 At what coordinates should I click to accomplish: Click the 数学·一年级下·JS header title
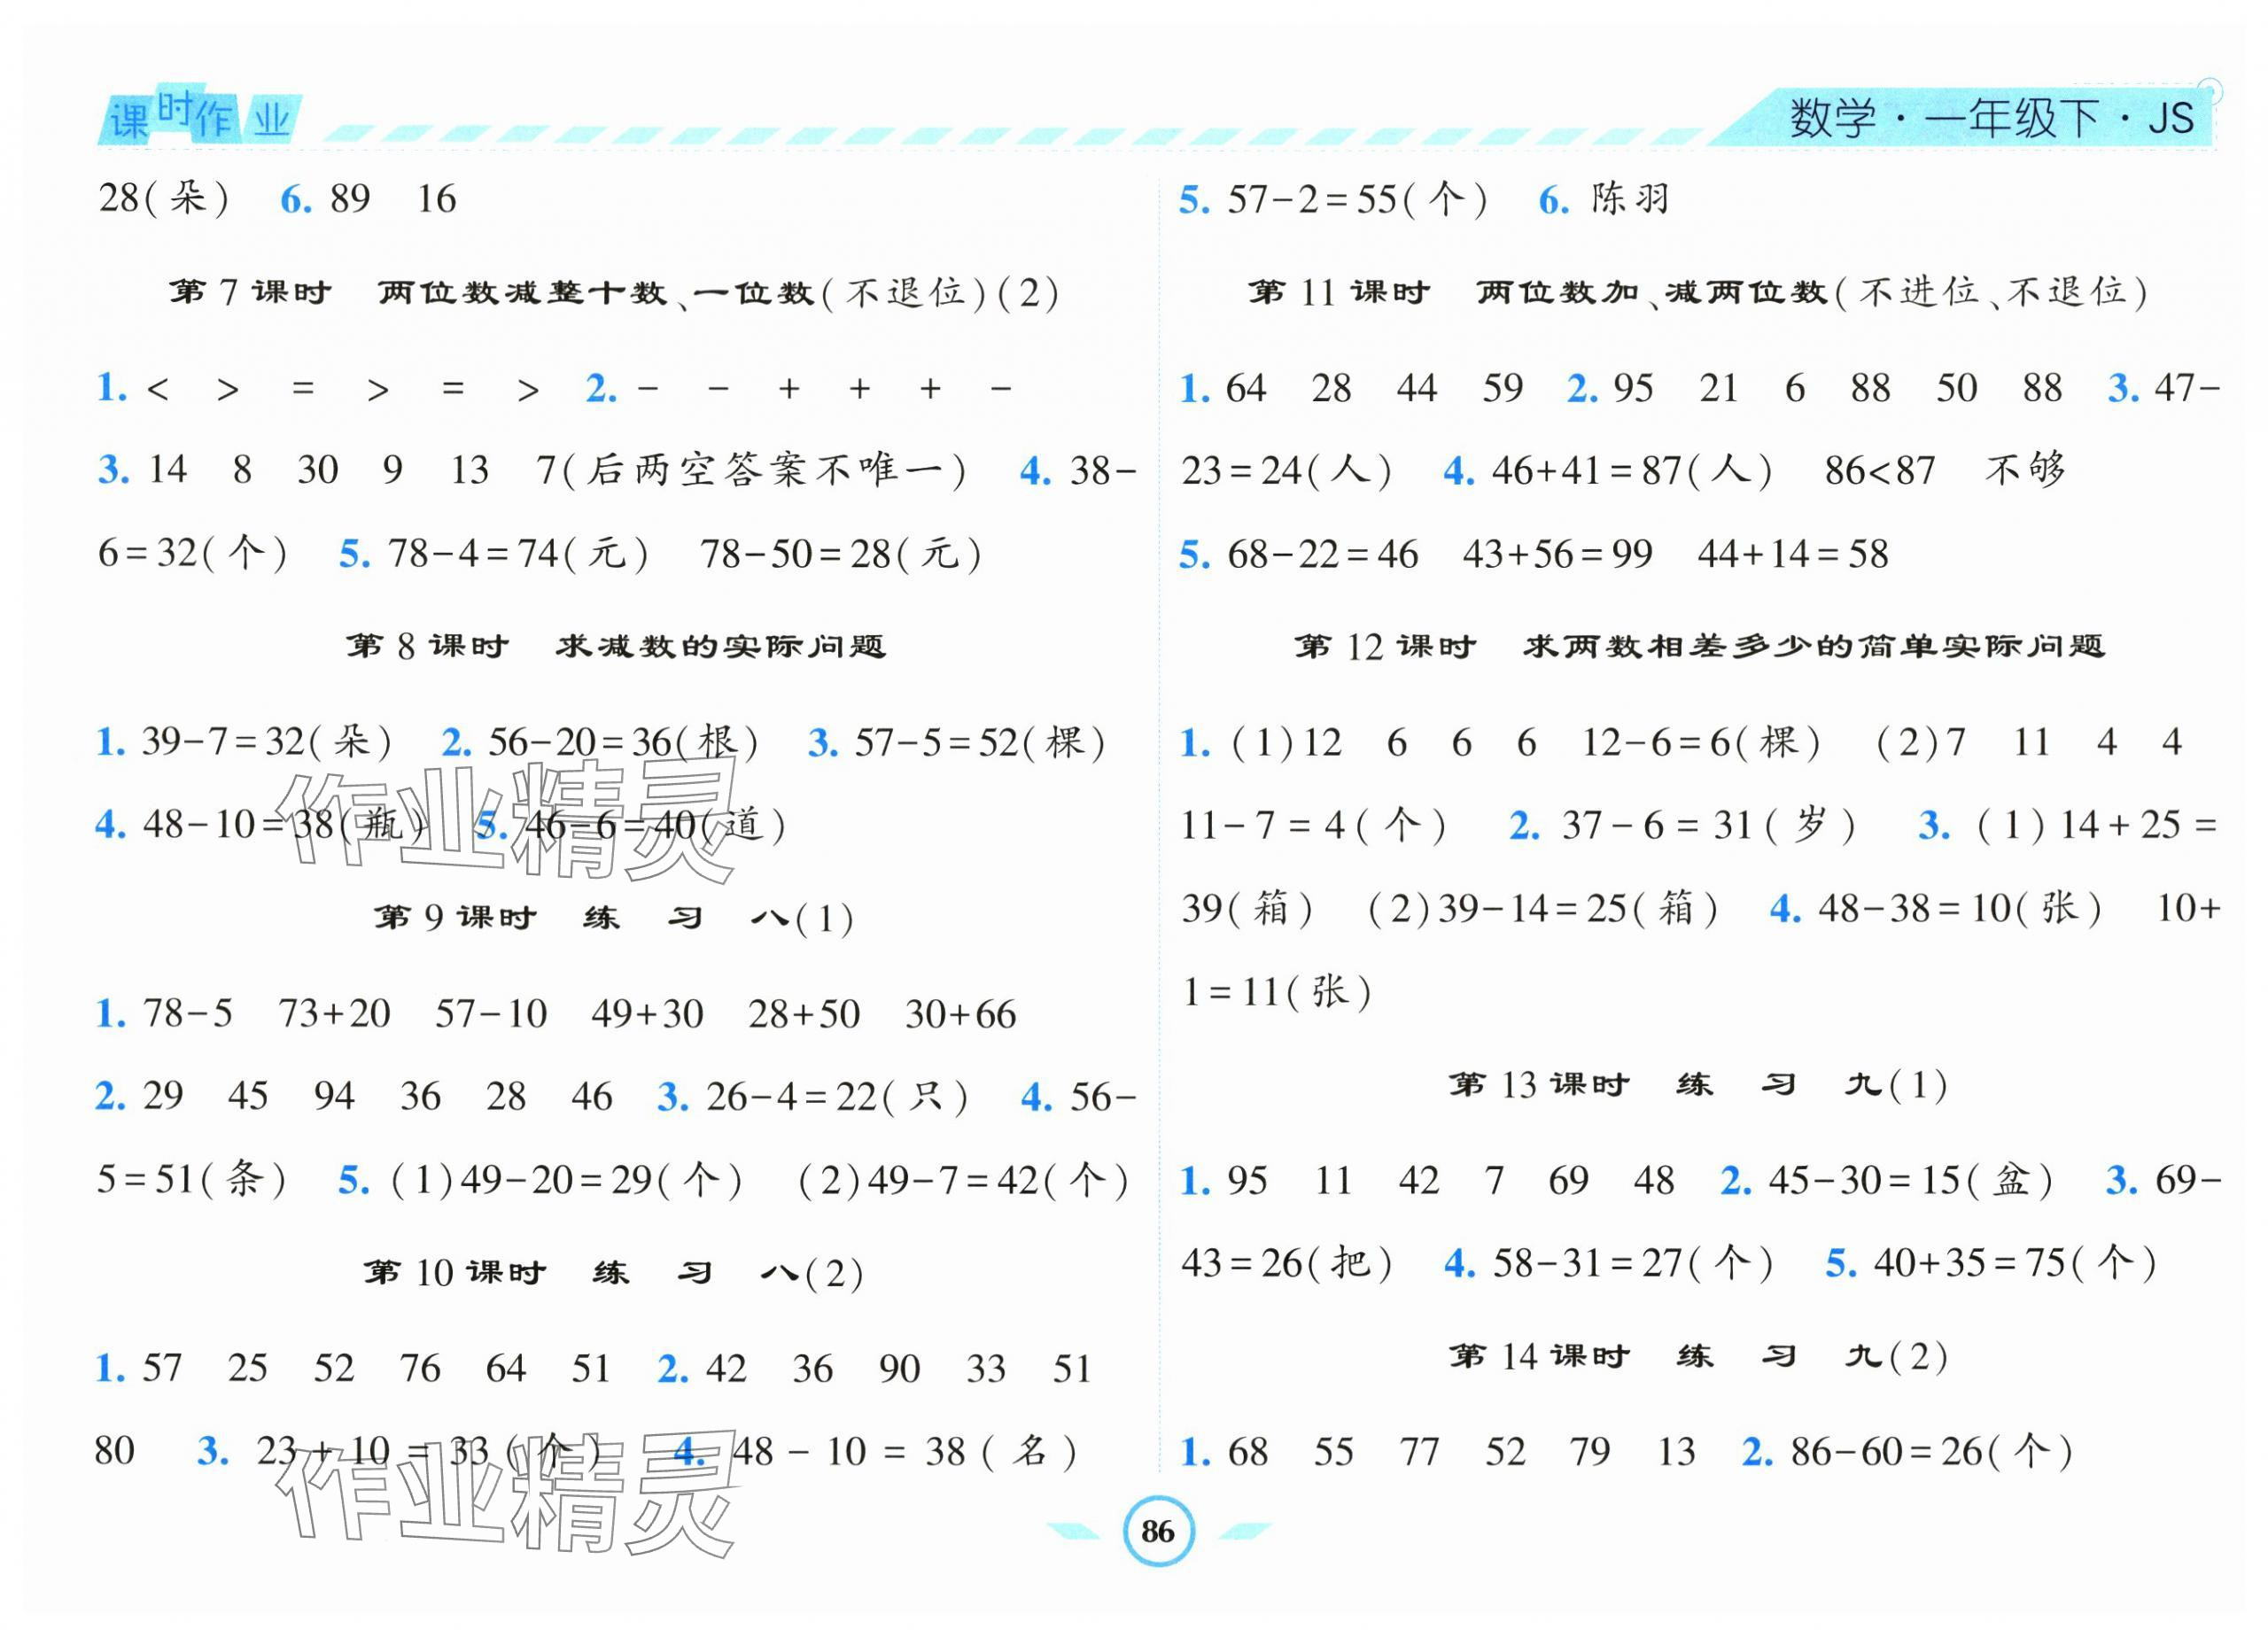pyautogui.click(x=1990, y=118)
